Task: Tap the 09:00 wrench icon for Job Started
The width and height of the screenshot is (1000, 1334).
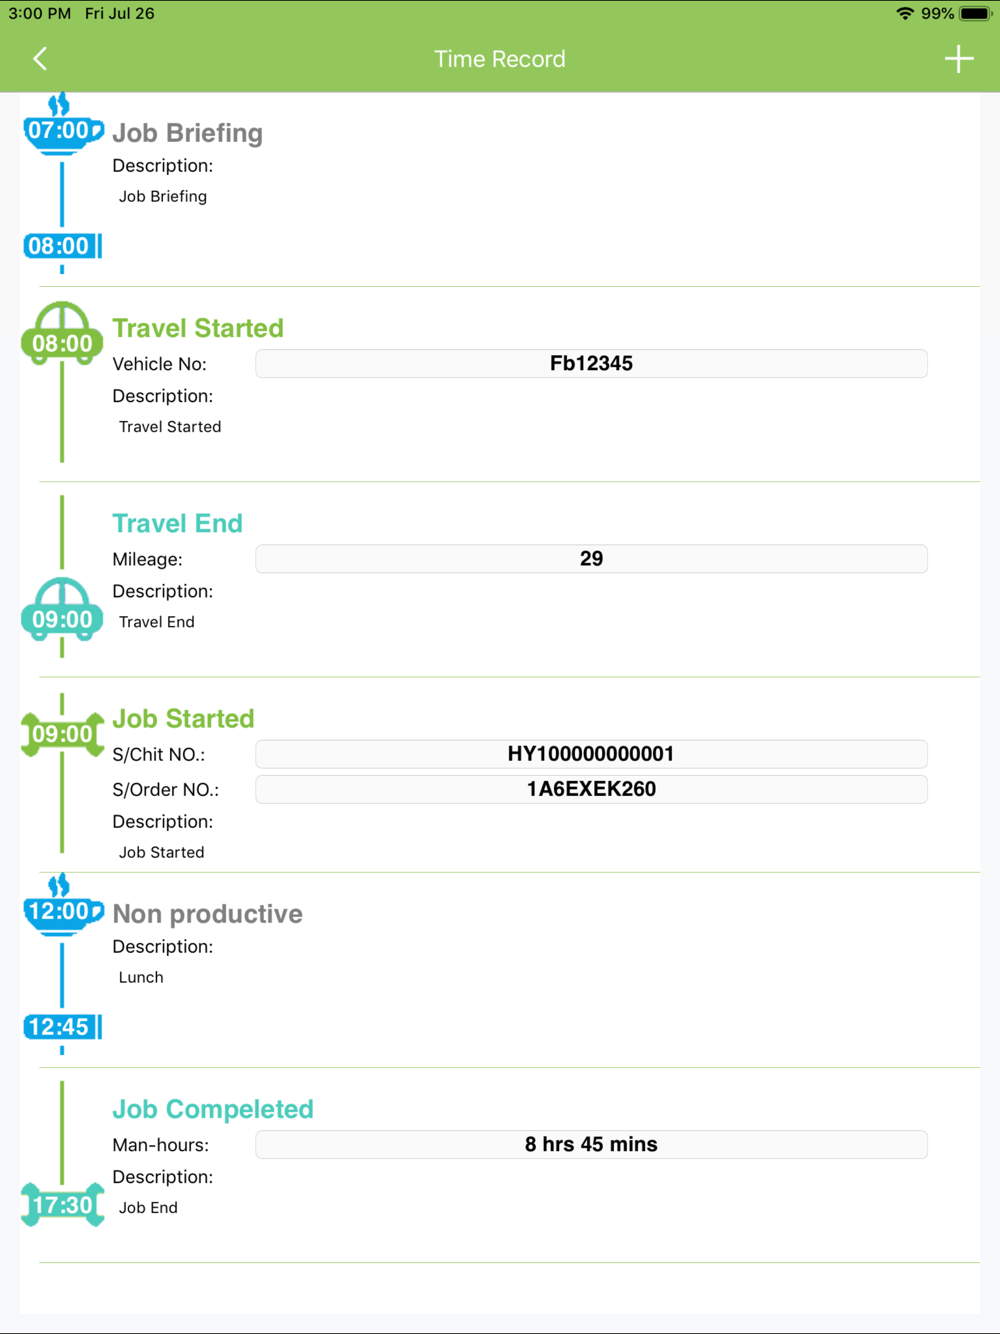Action: tap(62, 734)
